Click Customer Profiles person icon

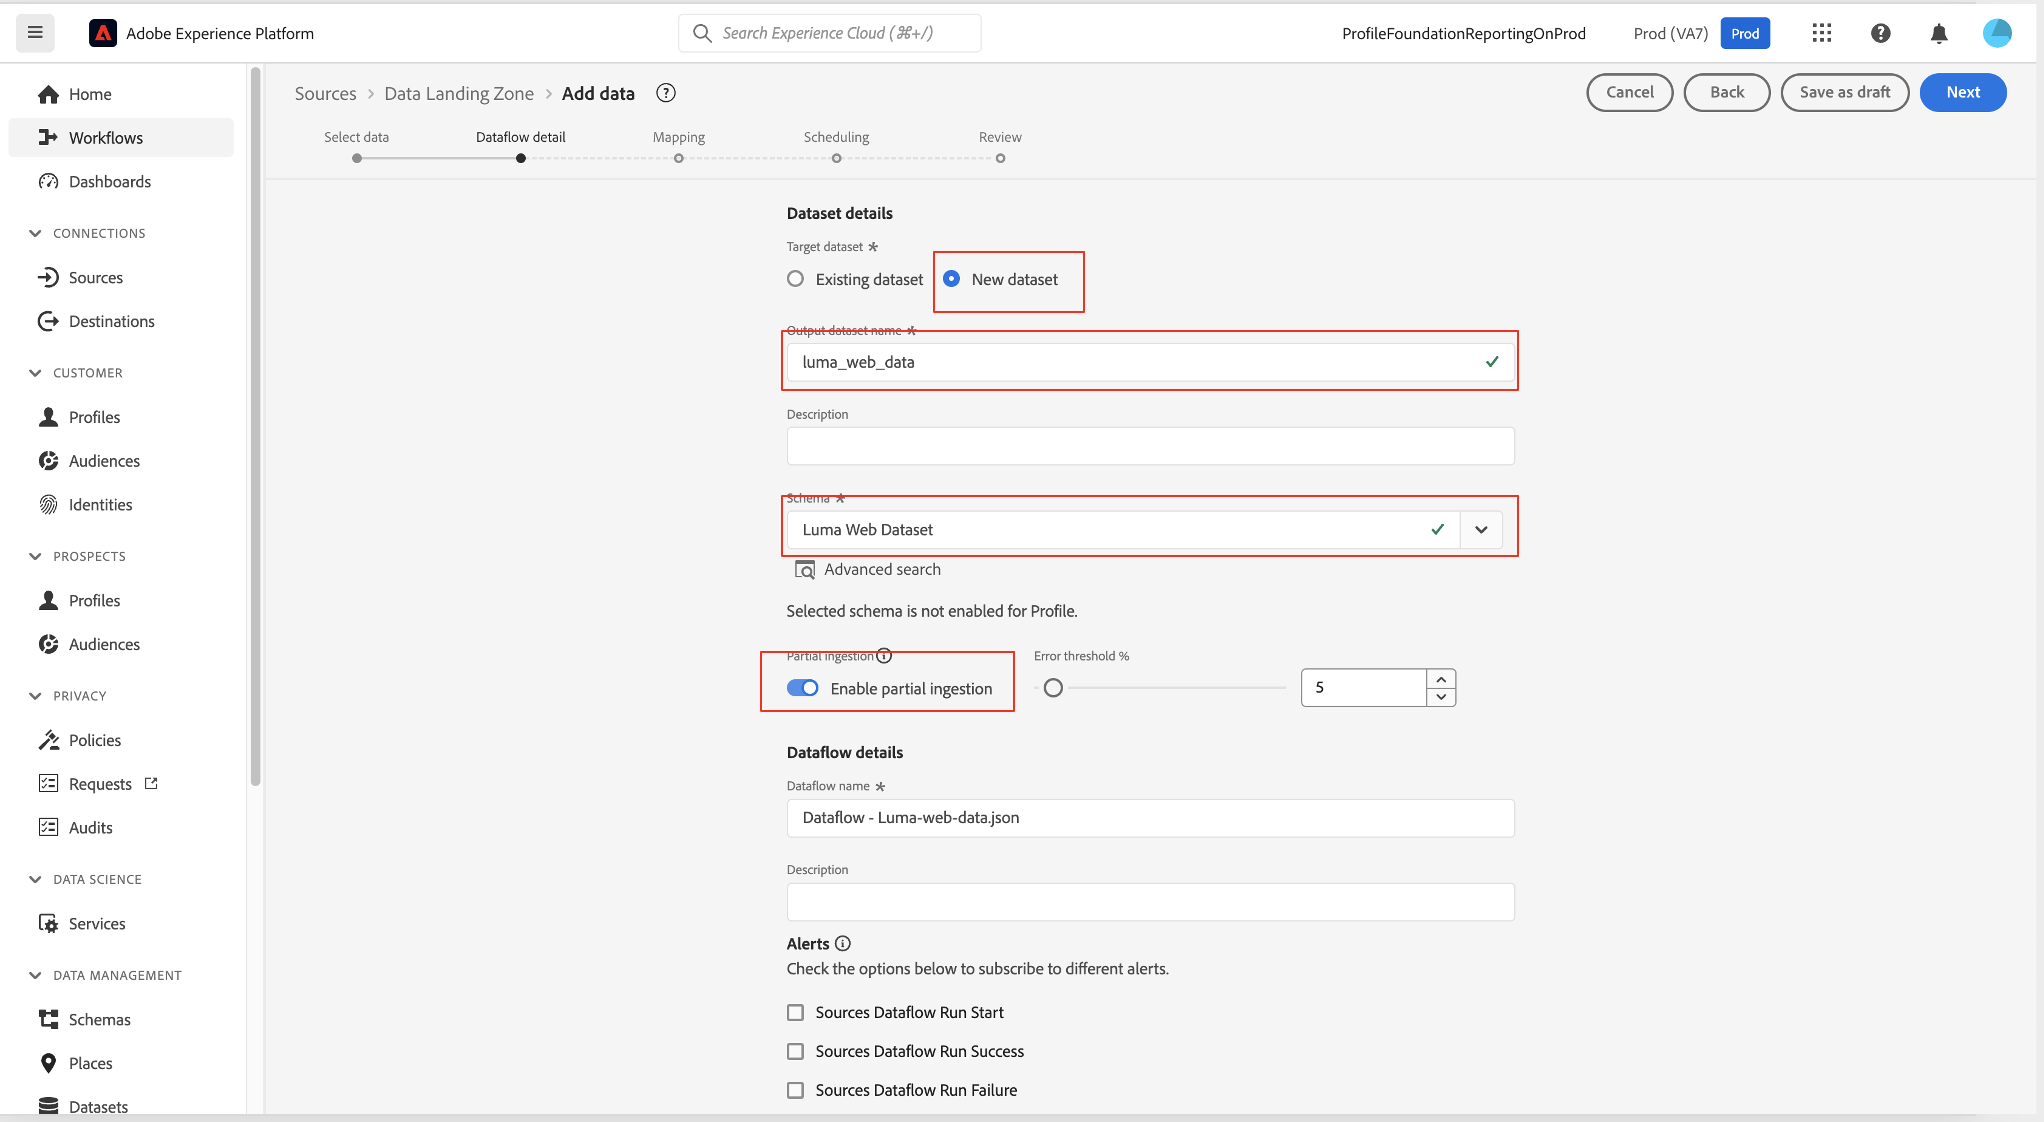(x=48, y=417)
